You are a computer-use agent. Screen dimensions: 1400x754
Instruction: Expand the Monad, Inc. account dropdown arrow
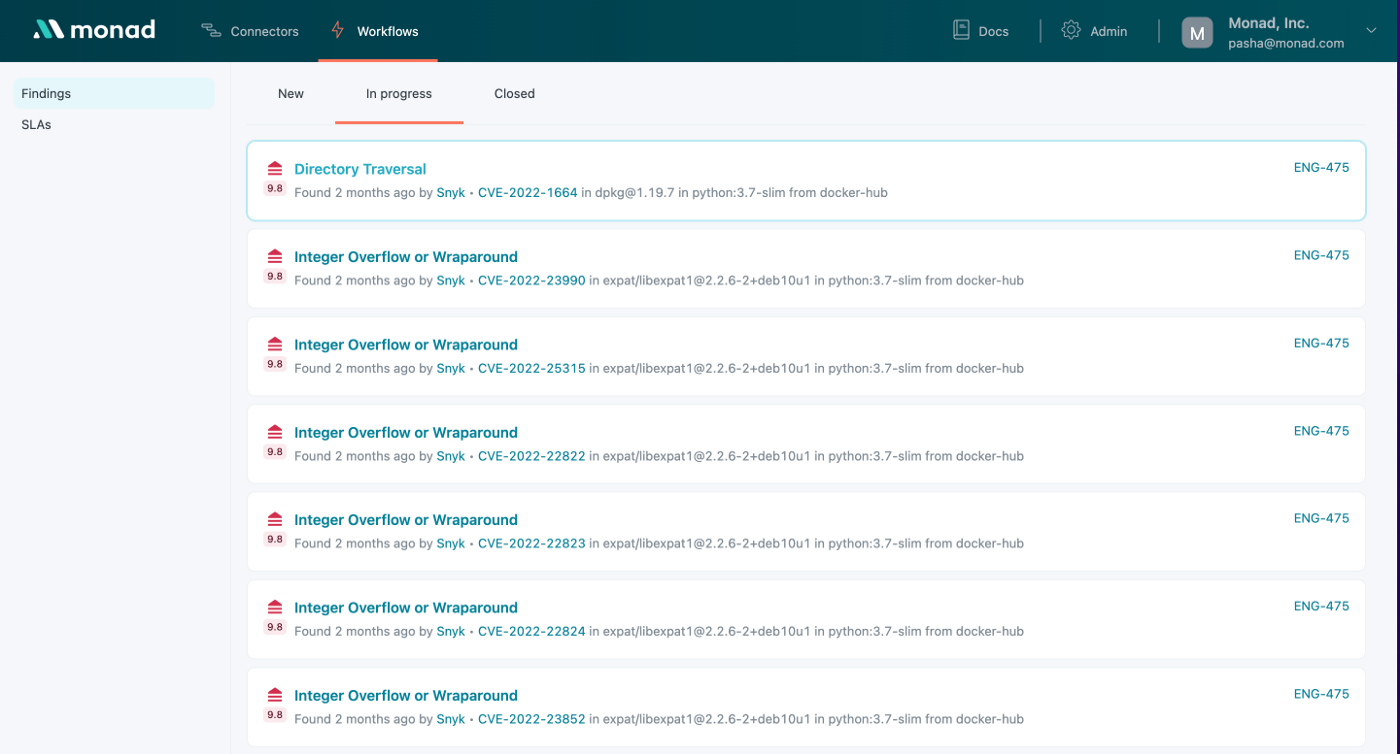click(1370, 31)
